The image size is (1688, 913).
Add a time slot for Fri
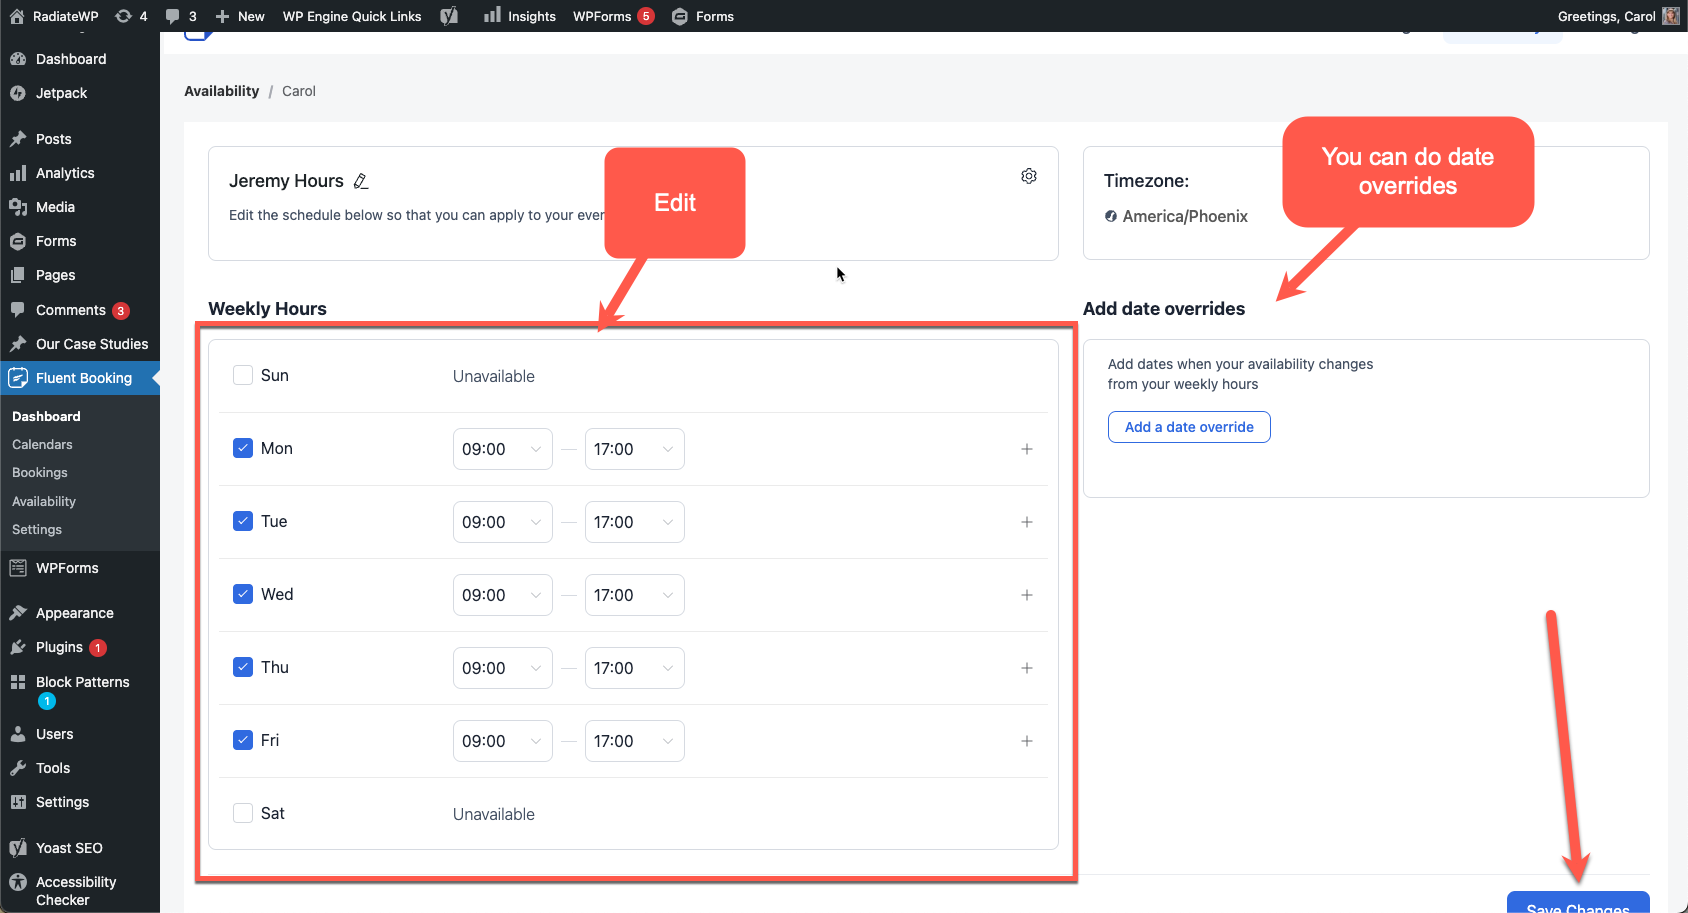tap(1027, 741)
